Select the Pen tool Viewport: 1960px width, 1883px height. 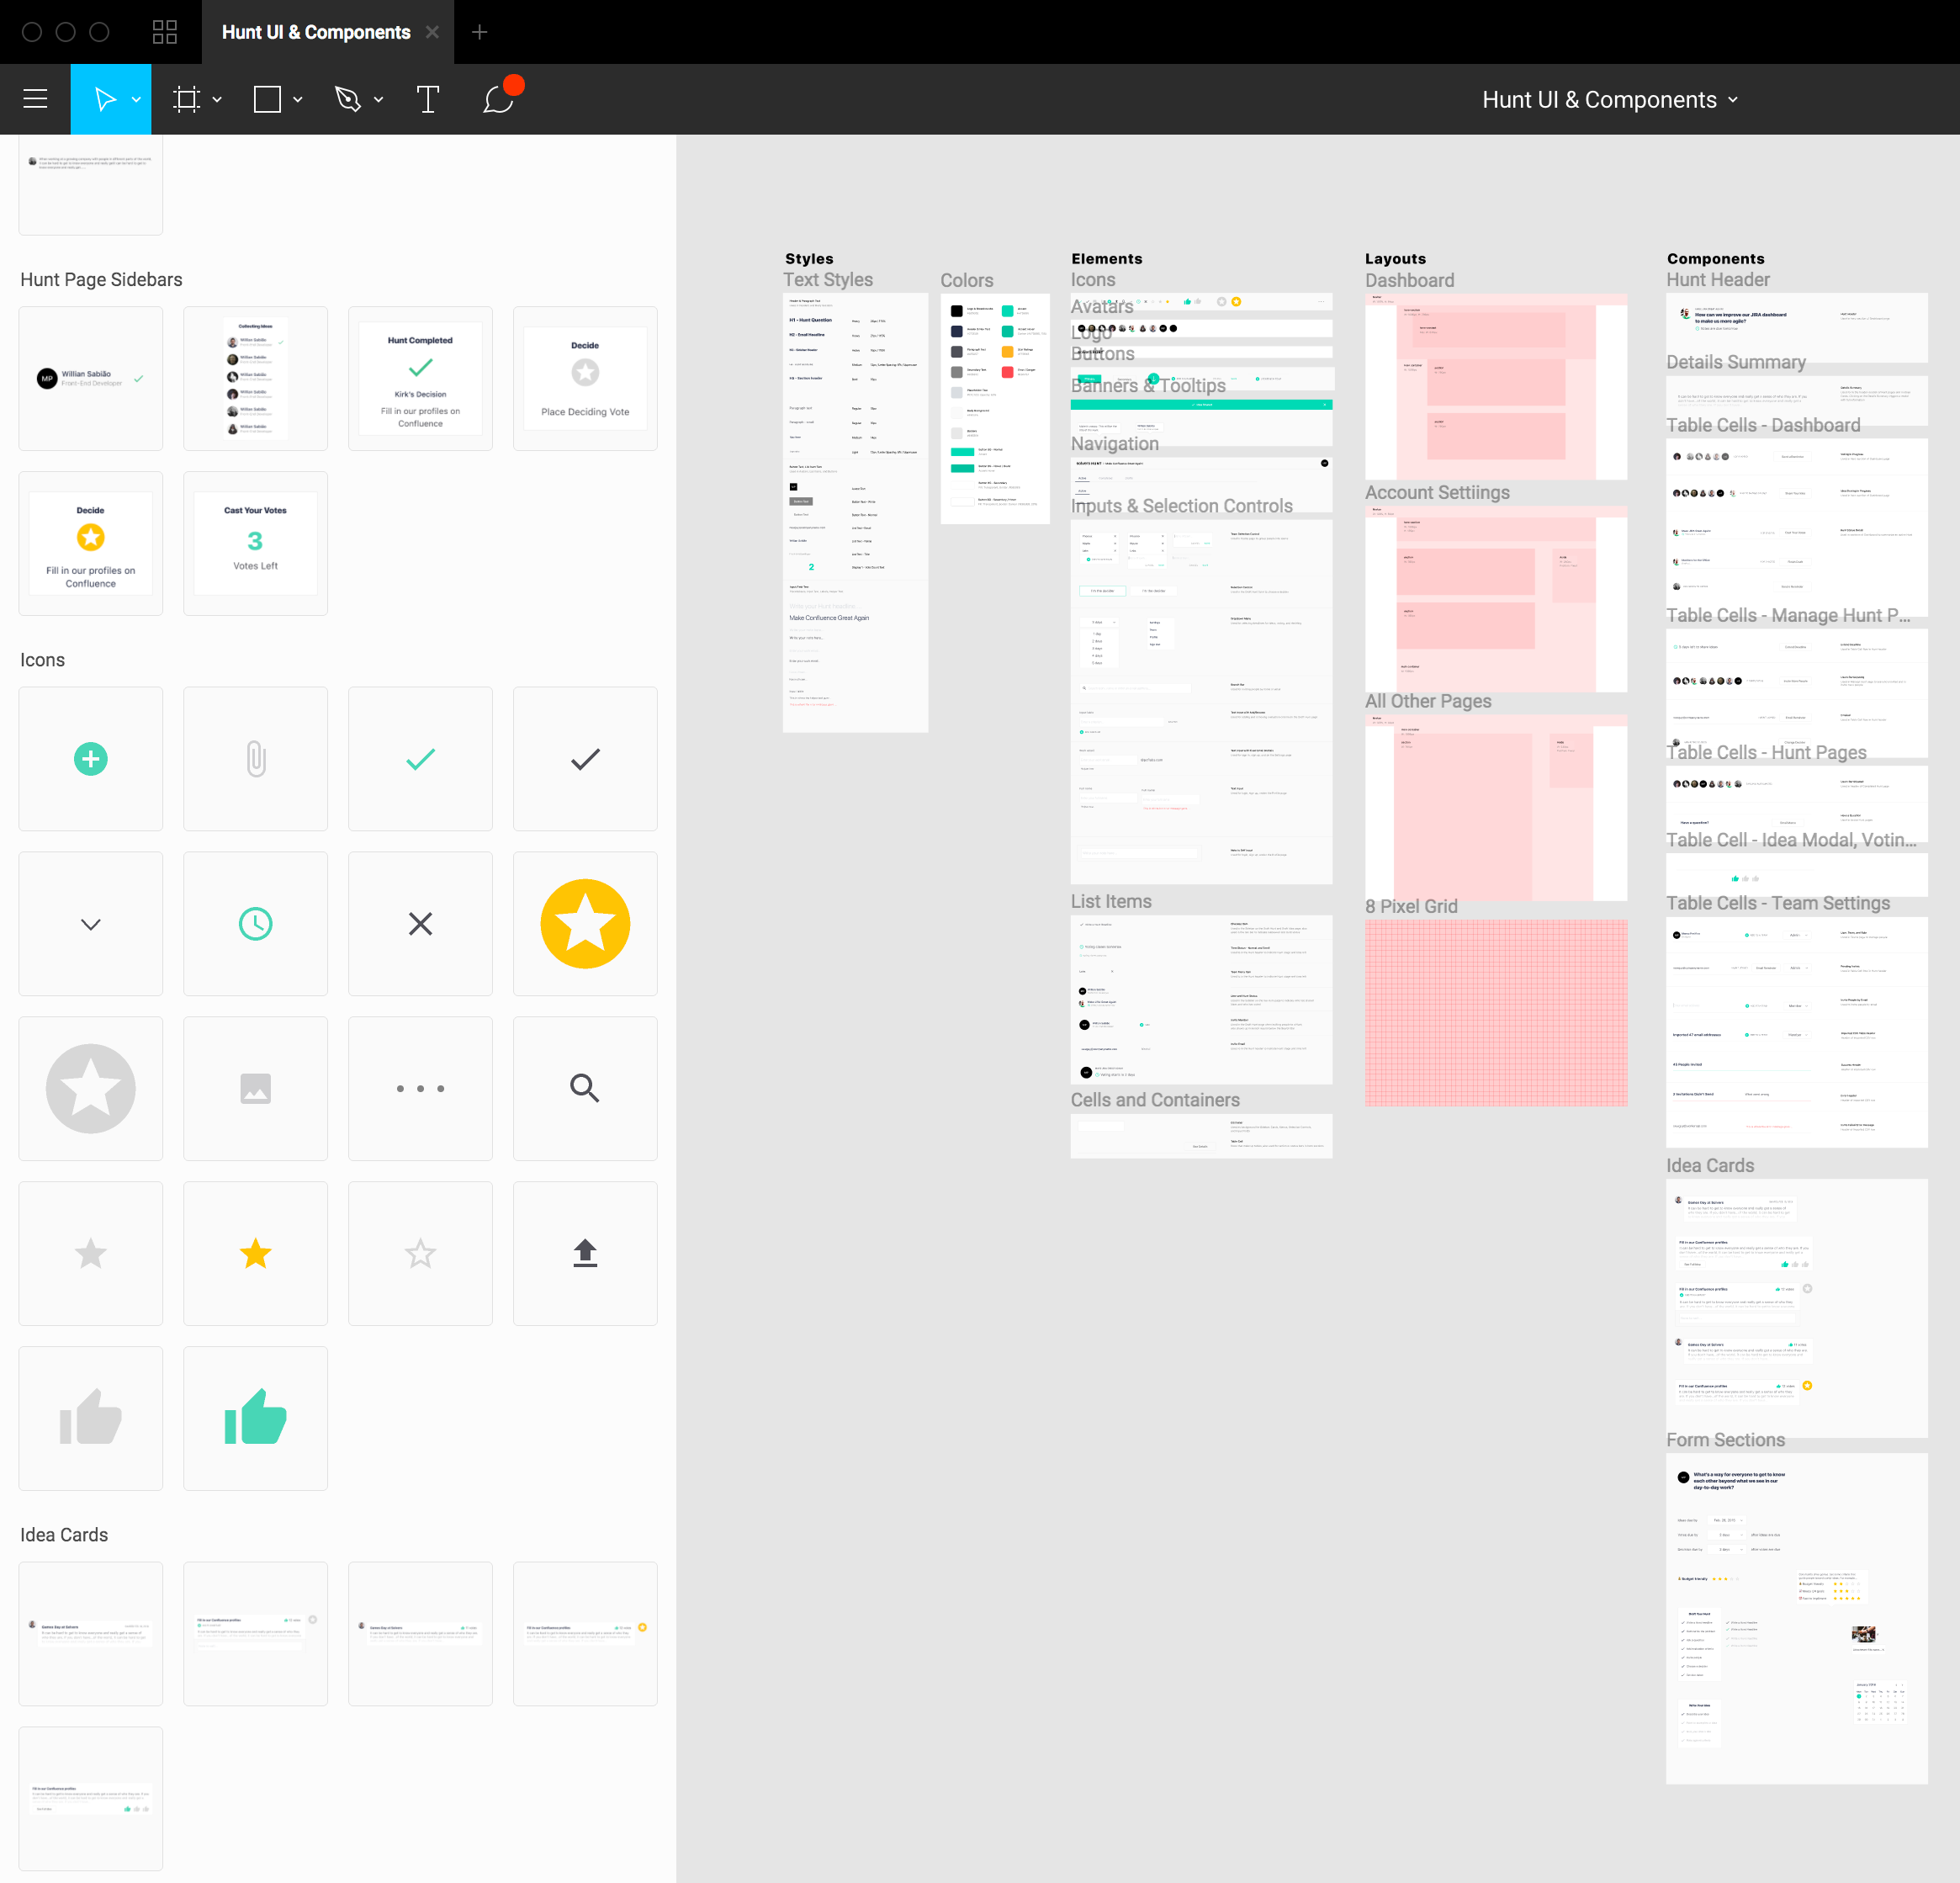348,99
